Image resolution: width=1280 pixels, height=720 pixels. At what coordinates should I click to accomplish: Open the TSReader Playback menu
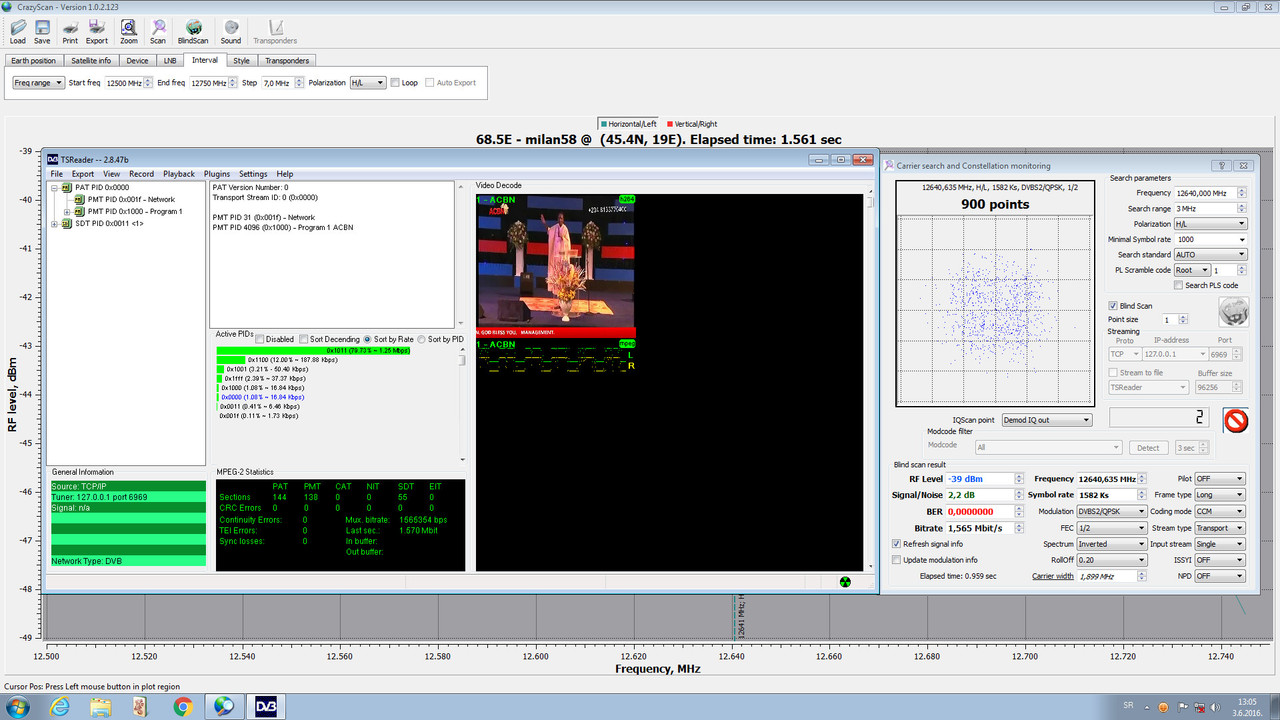coord(179,174)
